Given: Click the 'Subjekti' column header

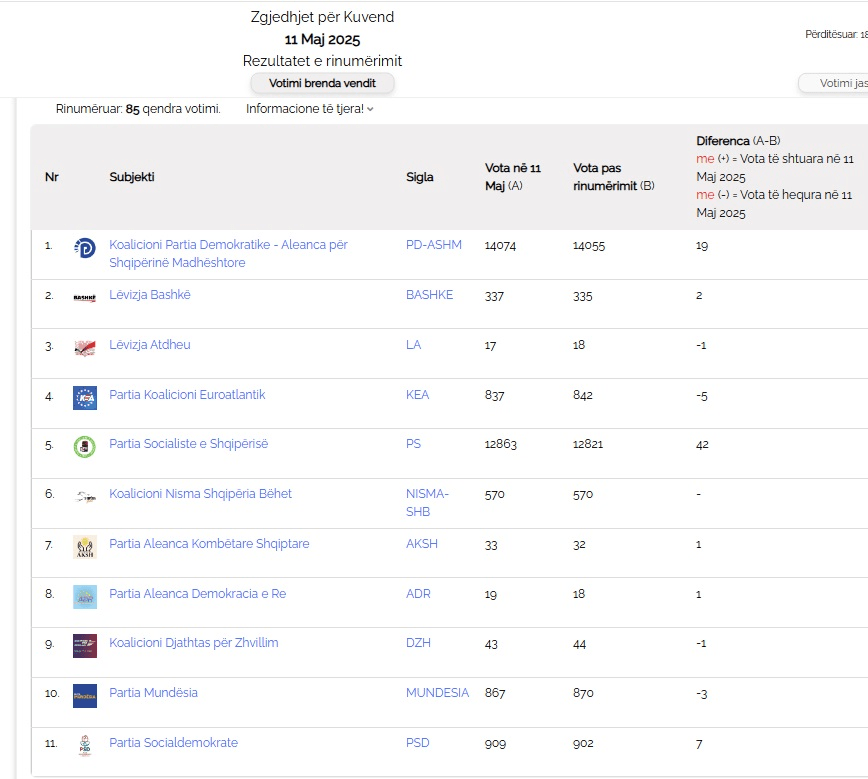Looking at the screenshot, I should 132,177.
